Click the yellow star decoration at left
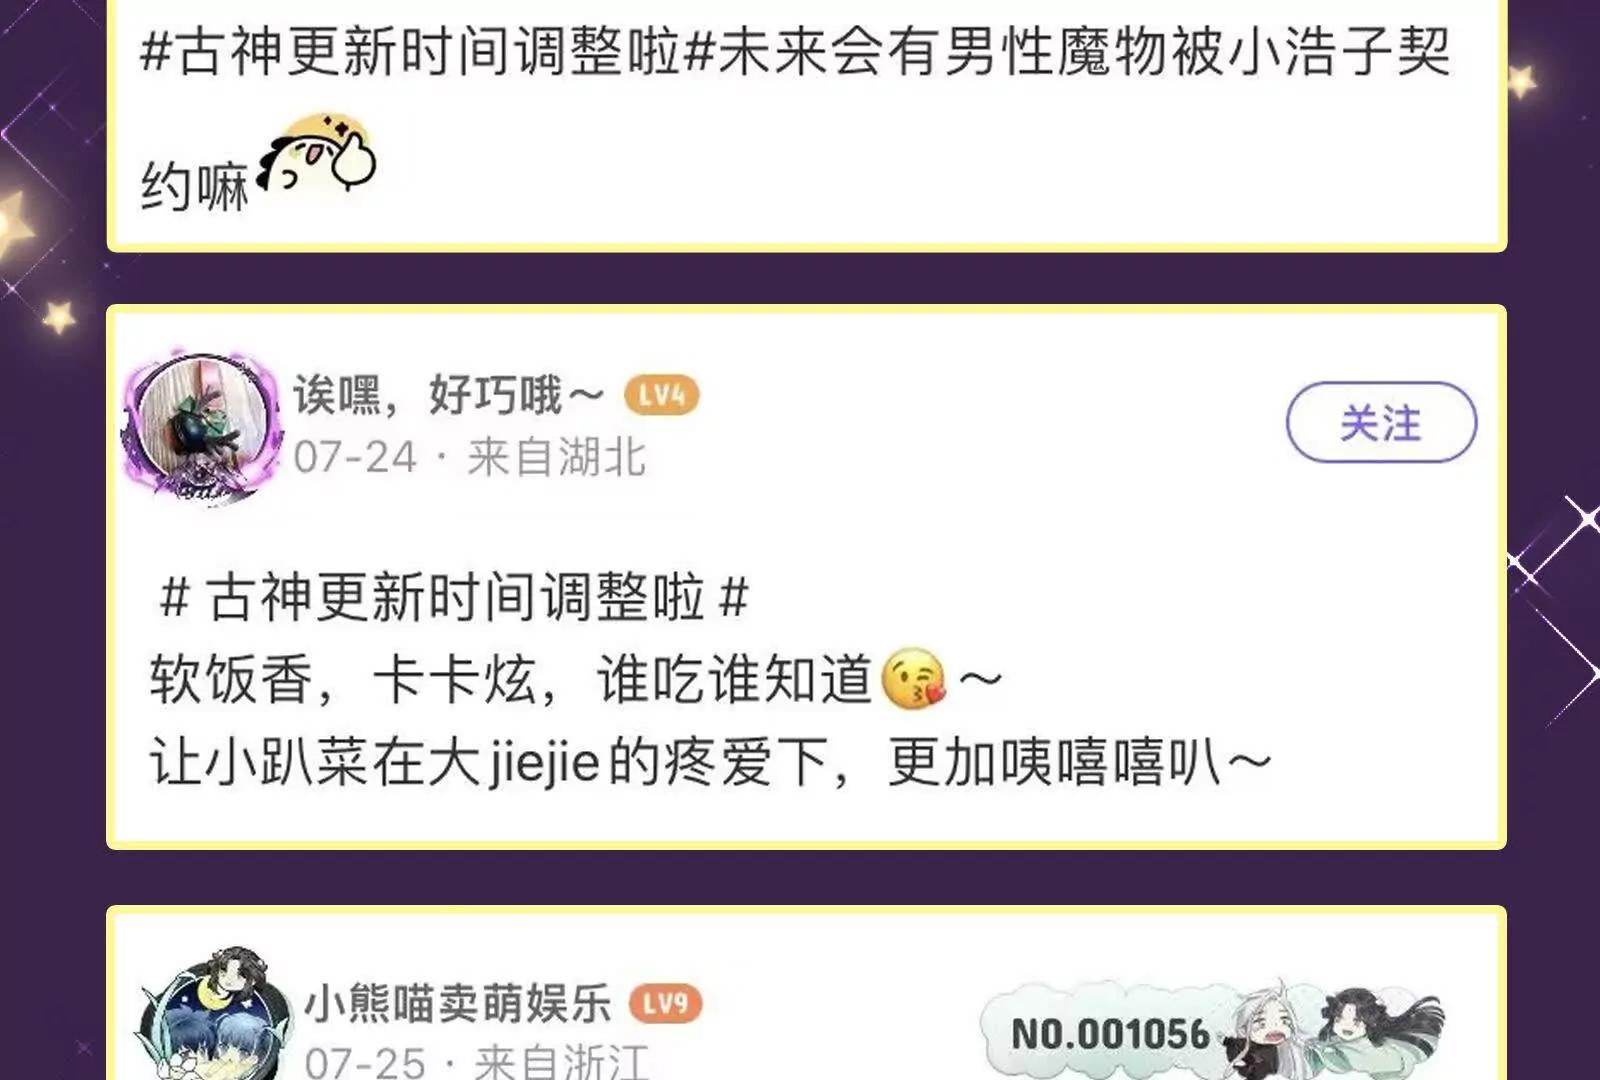Viewport: 1600px width, 1080px height. pos(59,316)
